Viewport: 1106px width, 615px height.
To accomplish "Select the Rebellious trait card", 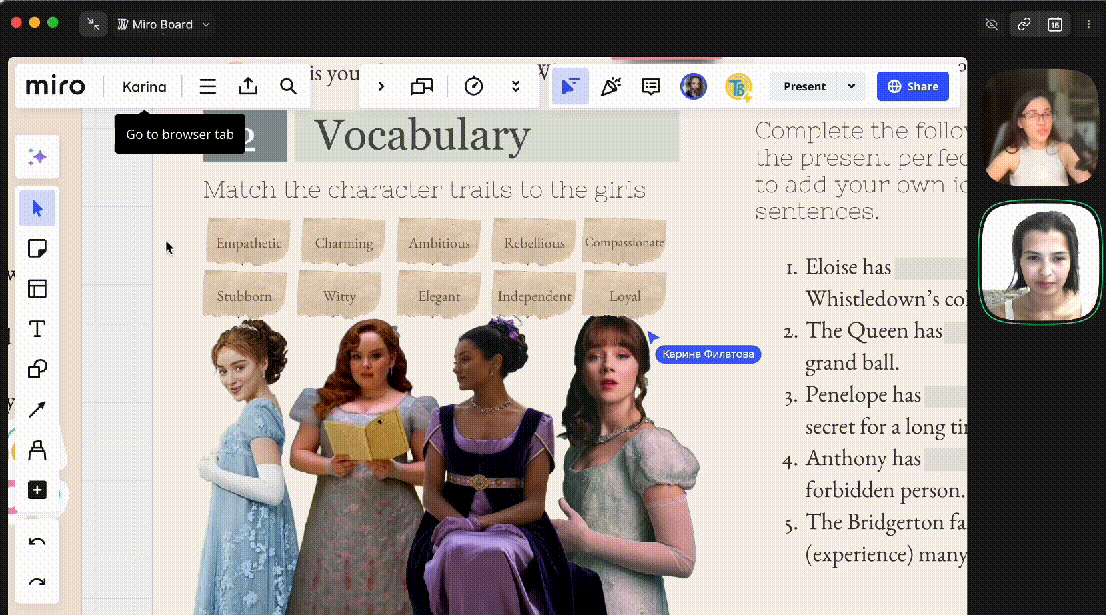I will [x=534, y=243].
